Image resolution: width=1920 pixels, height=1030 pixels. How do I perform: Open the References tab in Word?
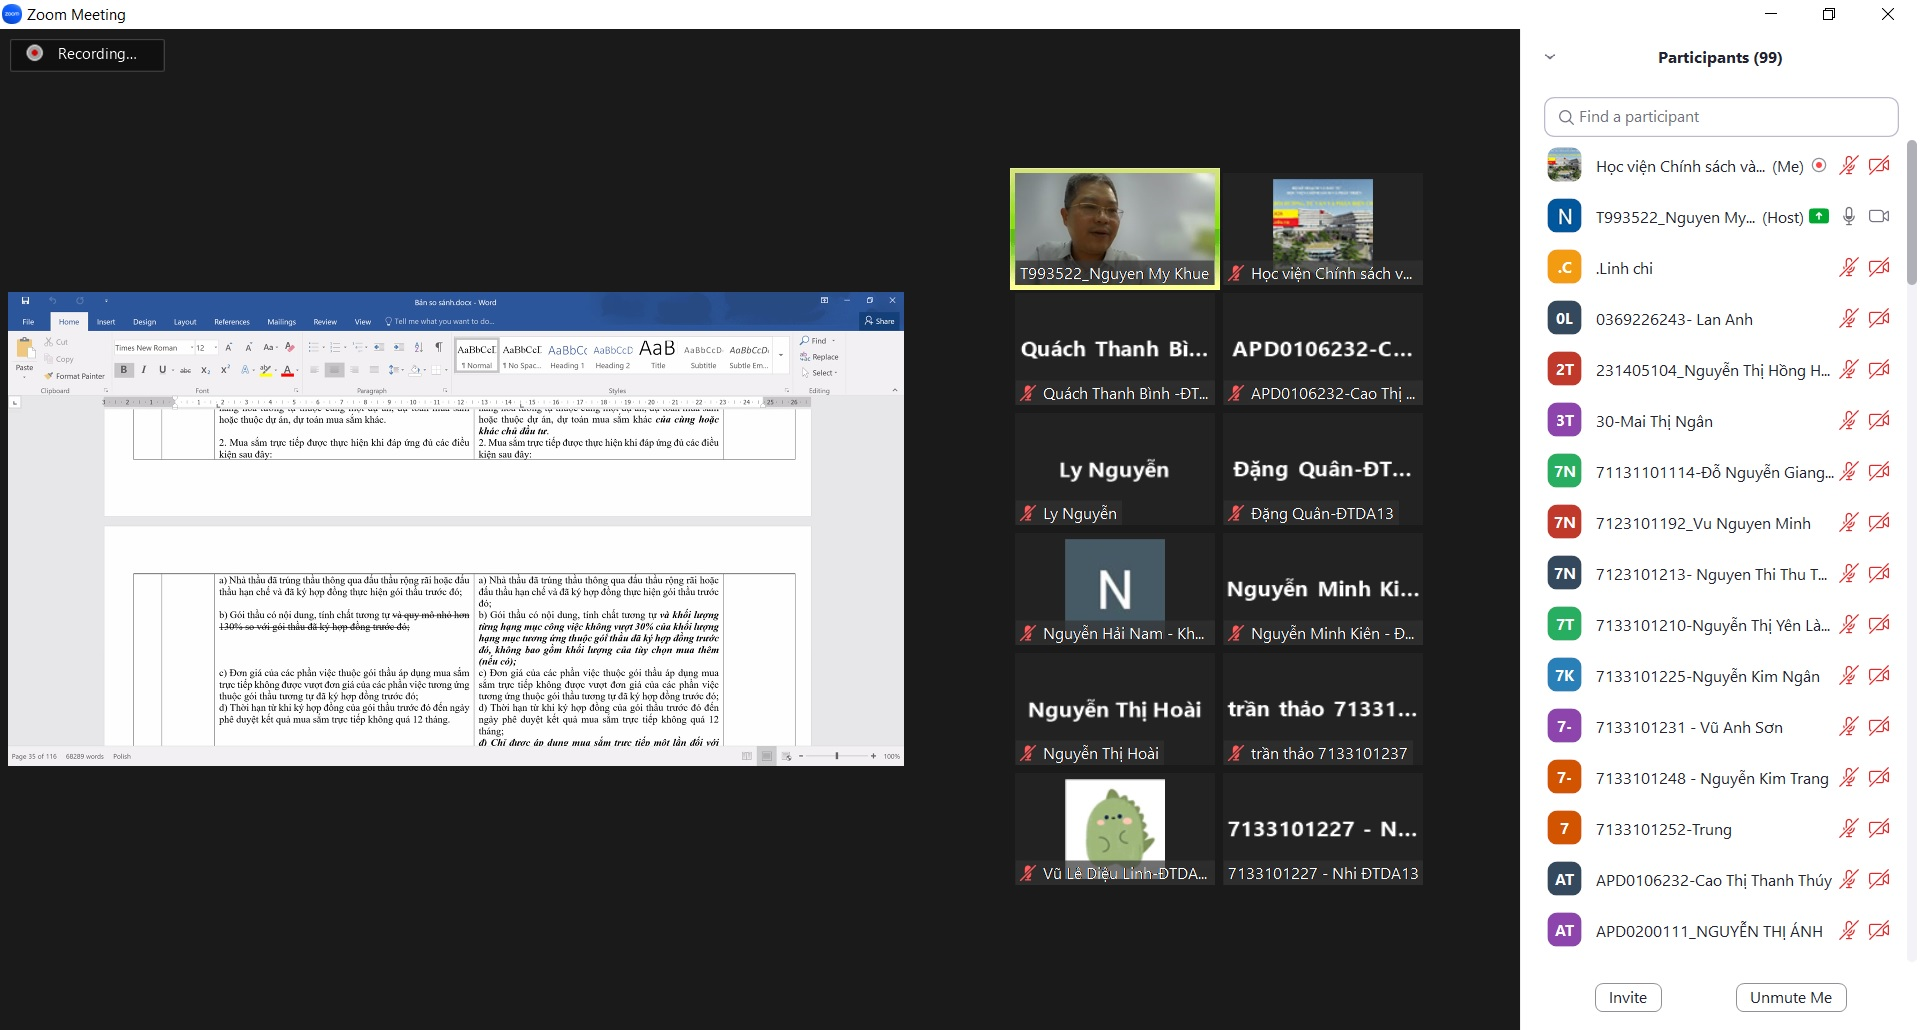(231, 322)
